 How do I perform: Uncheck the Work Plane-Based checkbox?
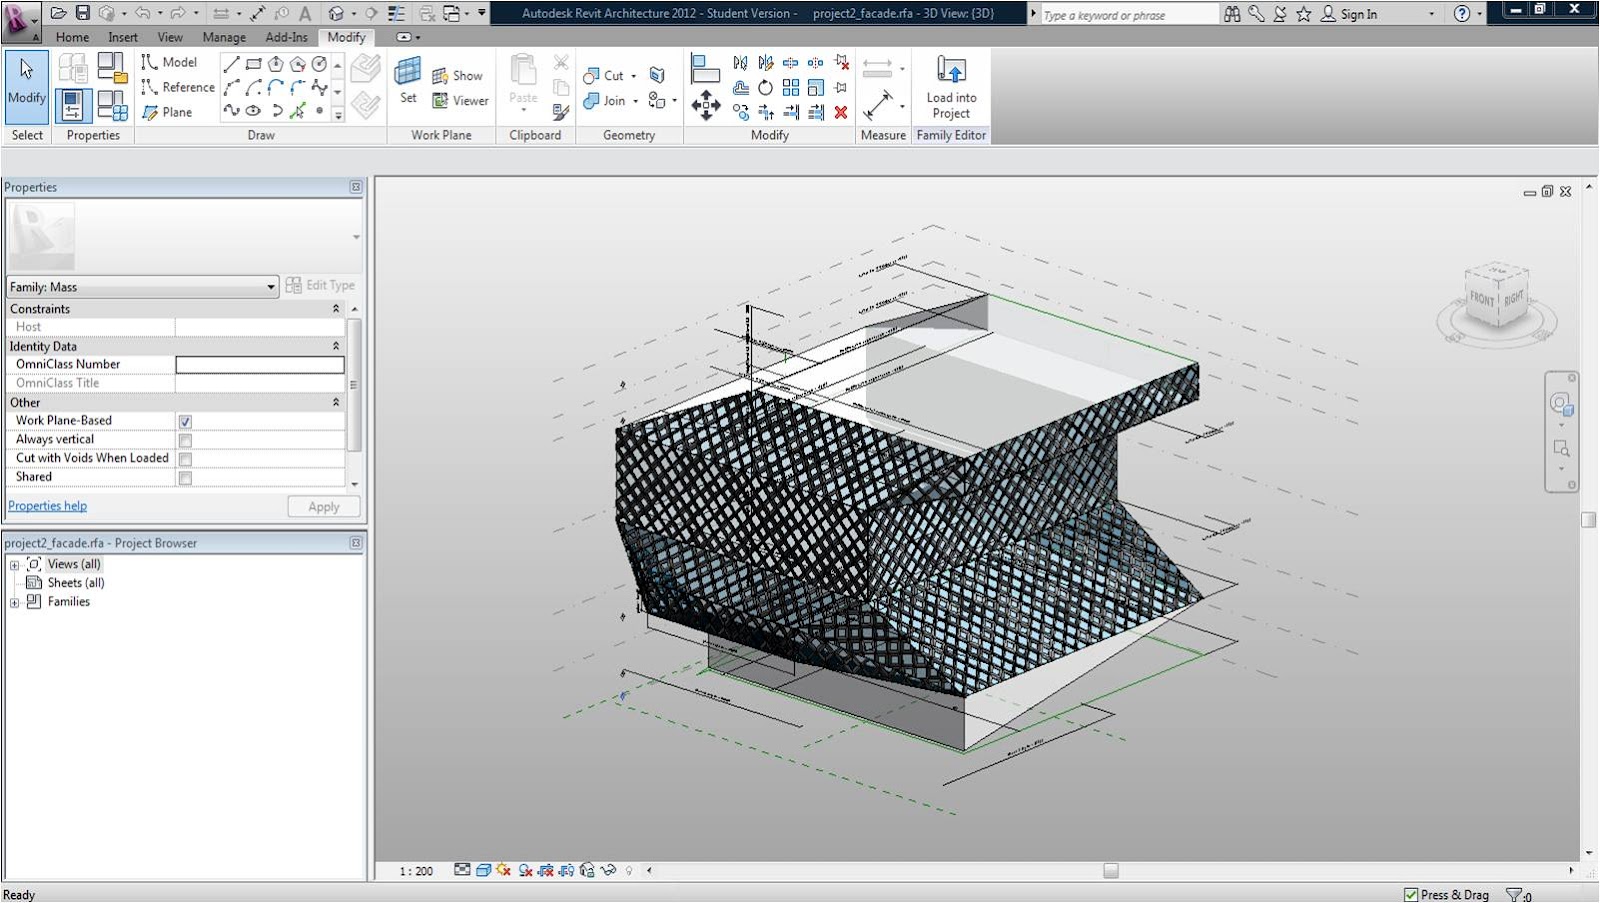click(x=185, y=422)
